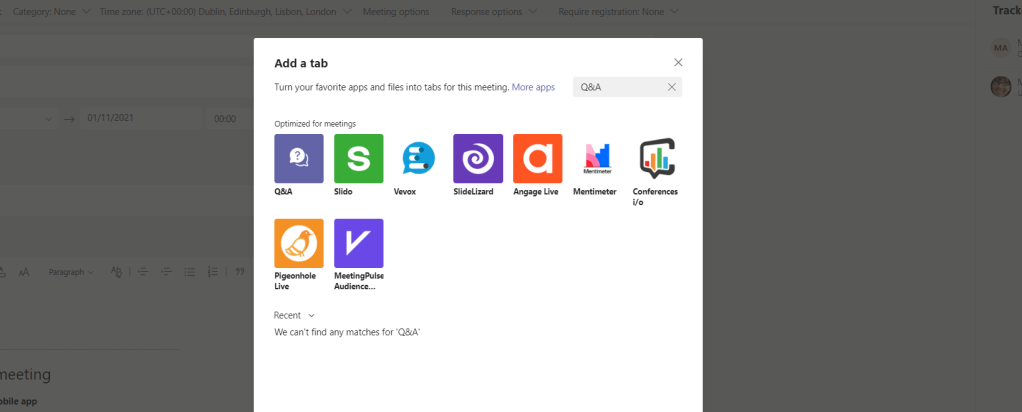
Task: Add the Pigeonhole Live app
Action: tap(298, 243)
